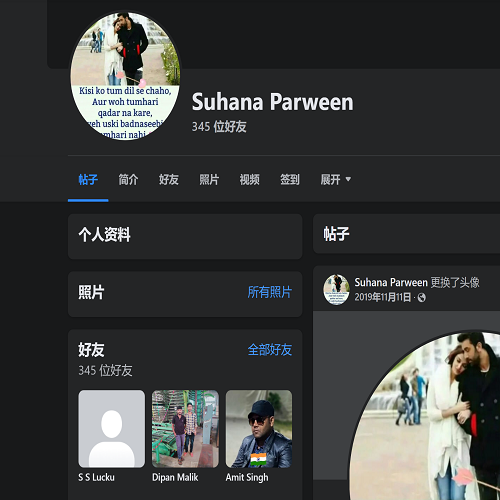
Task: Click the Dipan Malik name link
Action: [175, 477]
